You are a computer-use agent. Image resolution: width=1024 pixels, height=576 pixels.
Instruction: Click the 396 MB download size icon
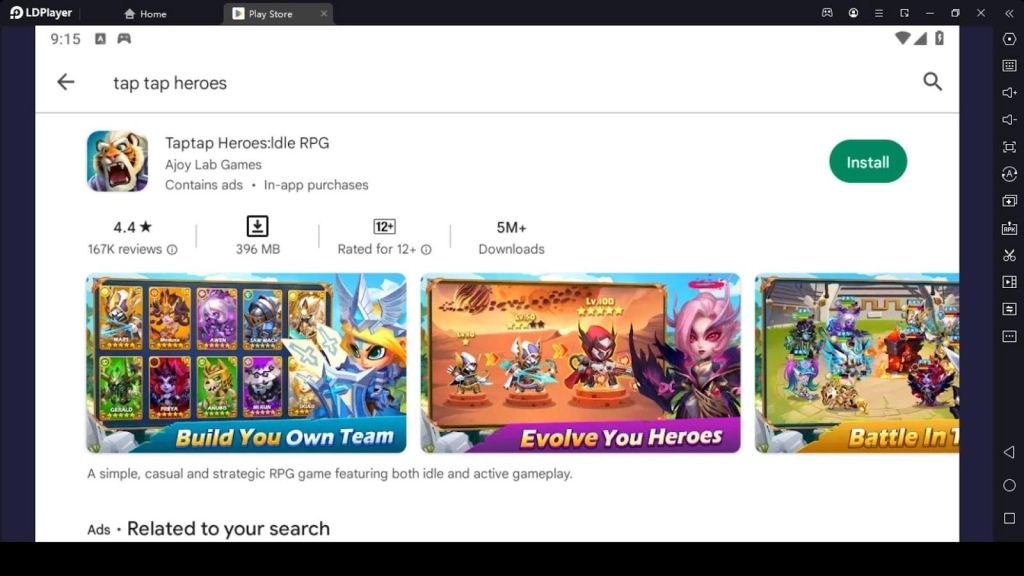pos(257,226)
